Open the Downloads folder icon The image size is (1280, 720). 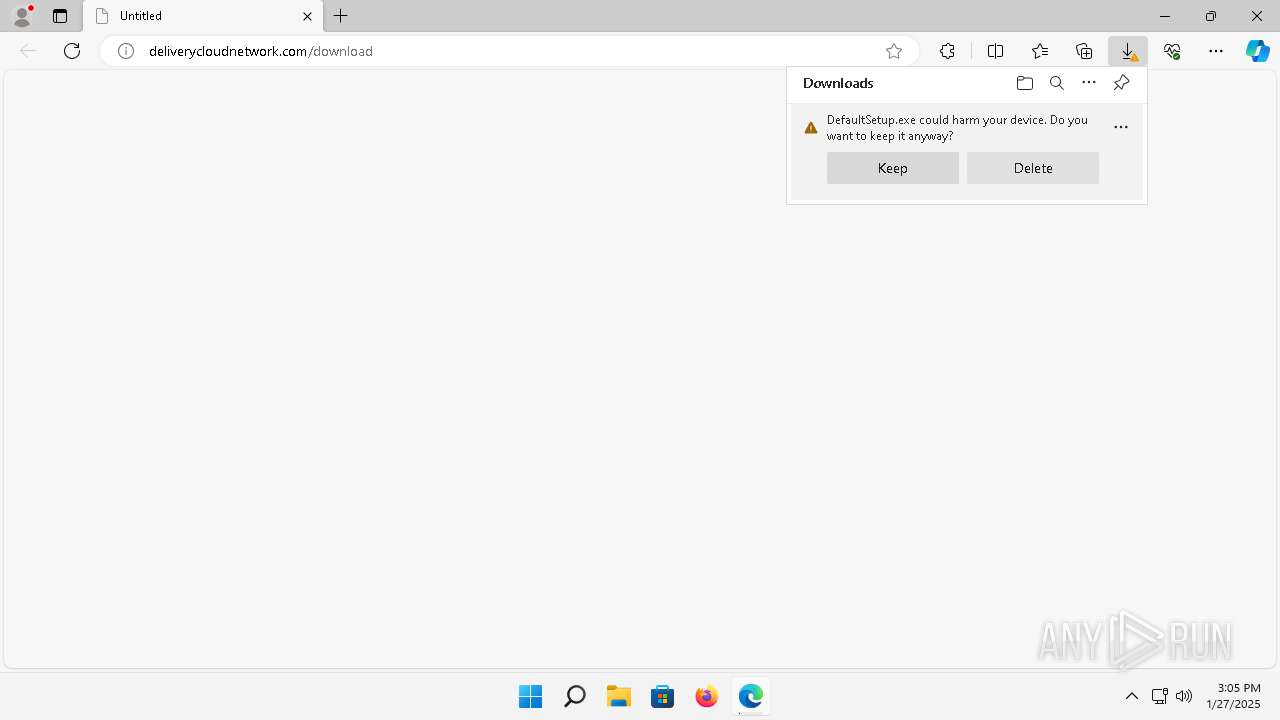click(x=1024, y=83)
